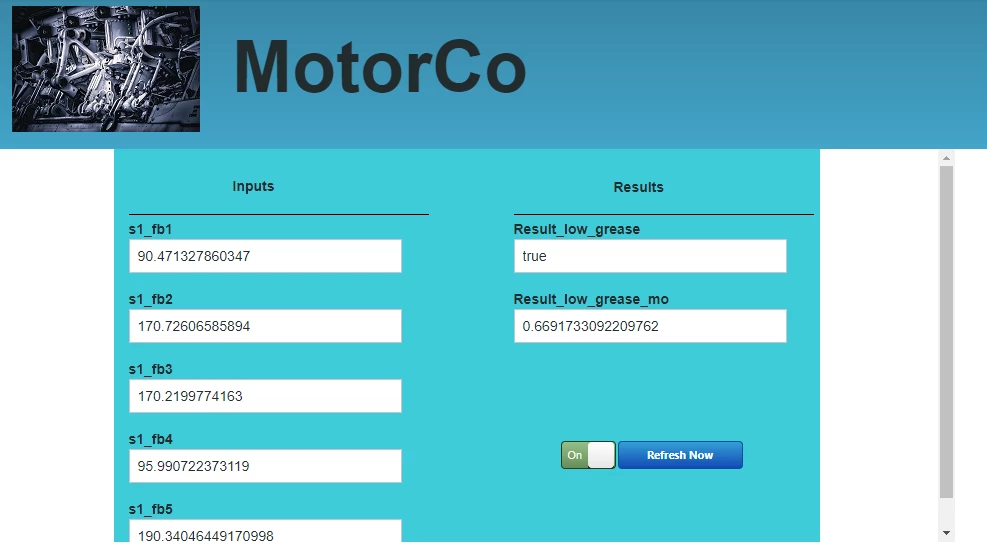Click the s1_fb5 input field
The image size is (987, 560).
(x=265, y=530)
